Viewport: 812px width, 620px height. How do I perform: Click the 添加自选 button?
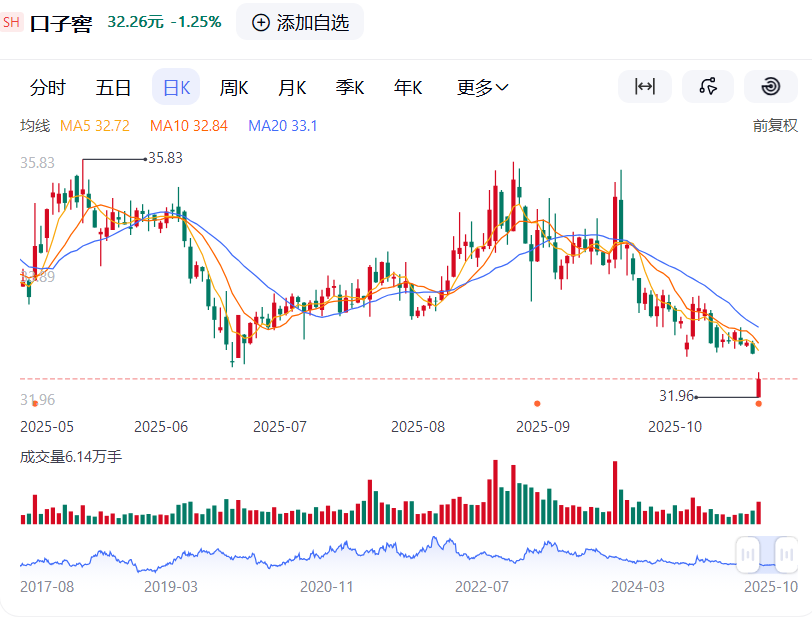[x=300, y=22]
